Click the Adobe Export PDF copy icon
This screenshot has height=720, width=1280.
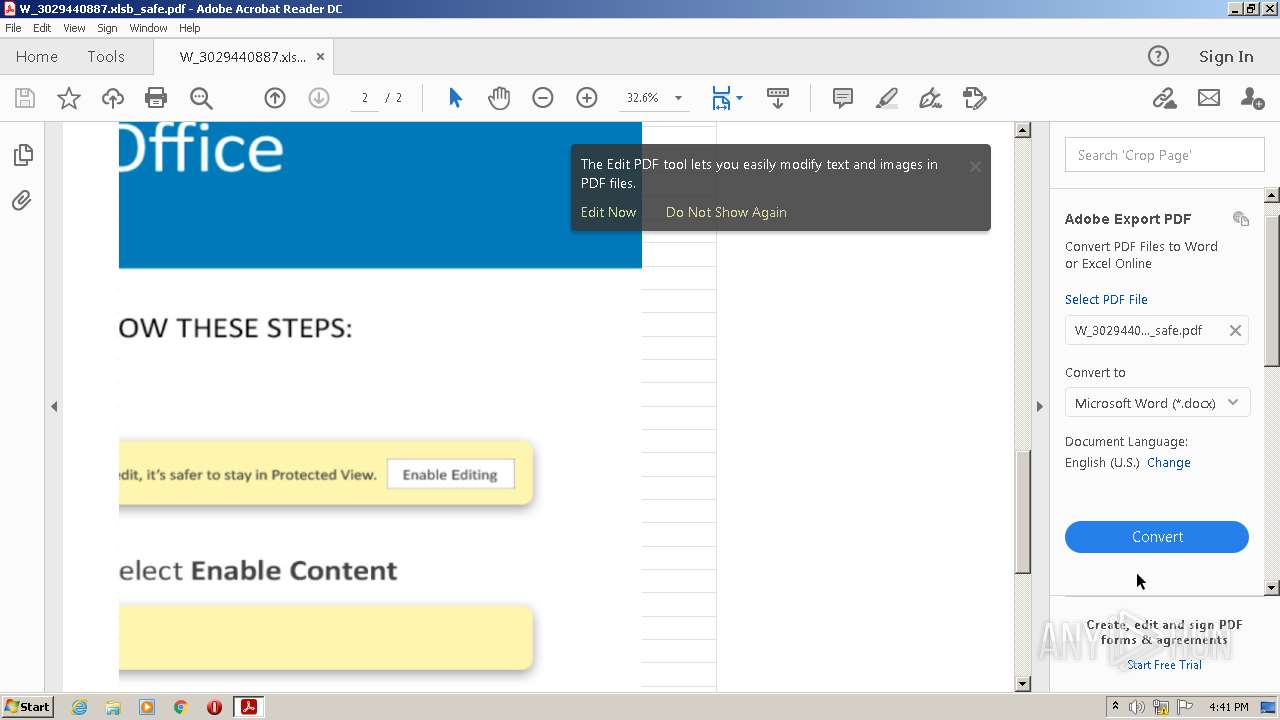[1241, 219]
